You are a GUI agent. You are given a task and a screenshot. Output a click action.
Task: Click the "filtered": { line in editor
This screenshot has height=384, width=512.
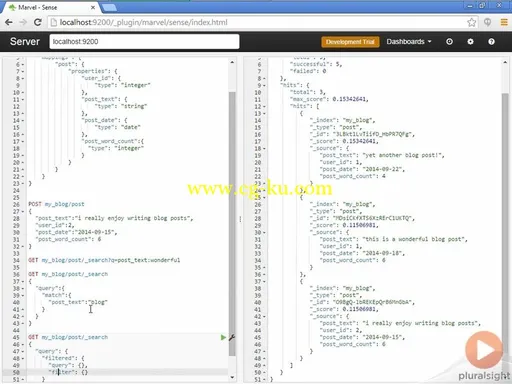63,358
